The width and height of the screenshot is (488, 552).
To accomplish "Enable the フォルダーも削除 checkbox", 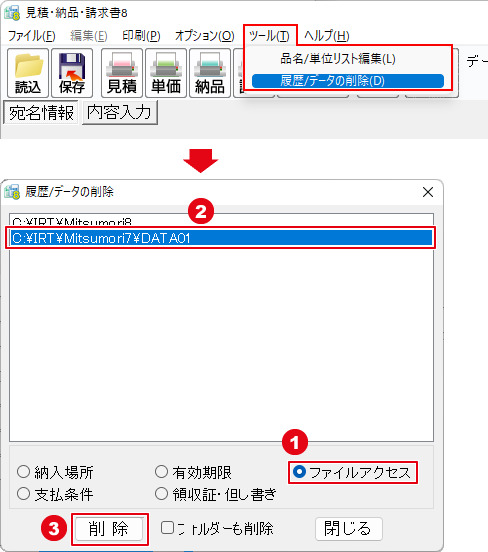I will pyautogui.click(x=167, y=528).
